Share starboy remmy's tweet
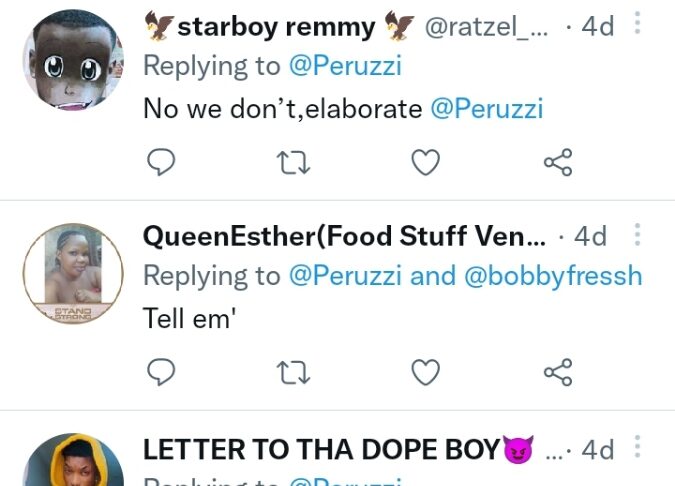Viewport: 675px width, 486px height. (x=557, y=162)
